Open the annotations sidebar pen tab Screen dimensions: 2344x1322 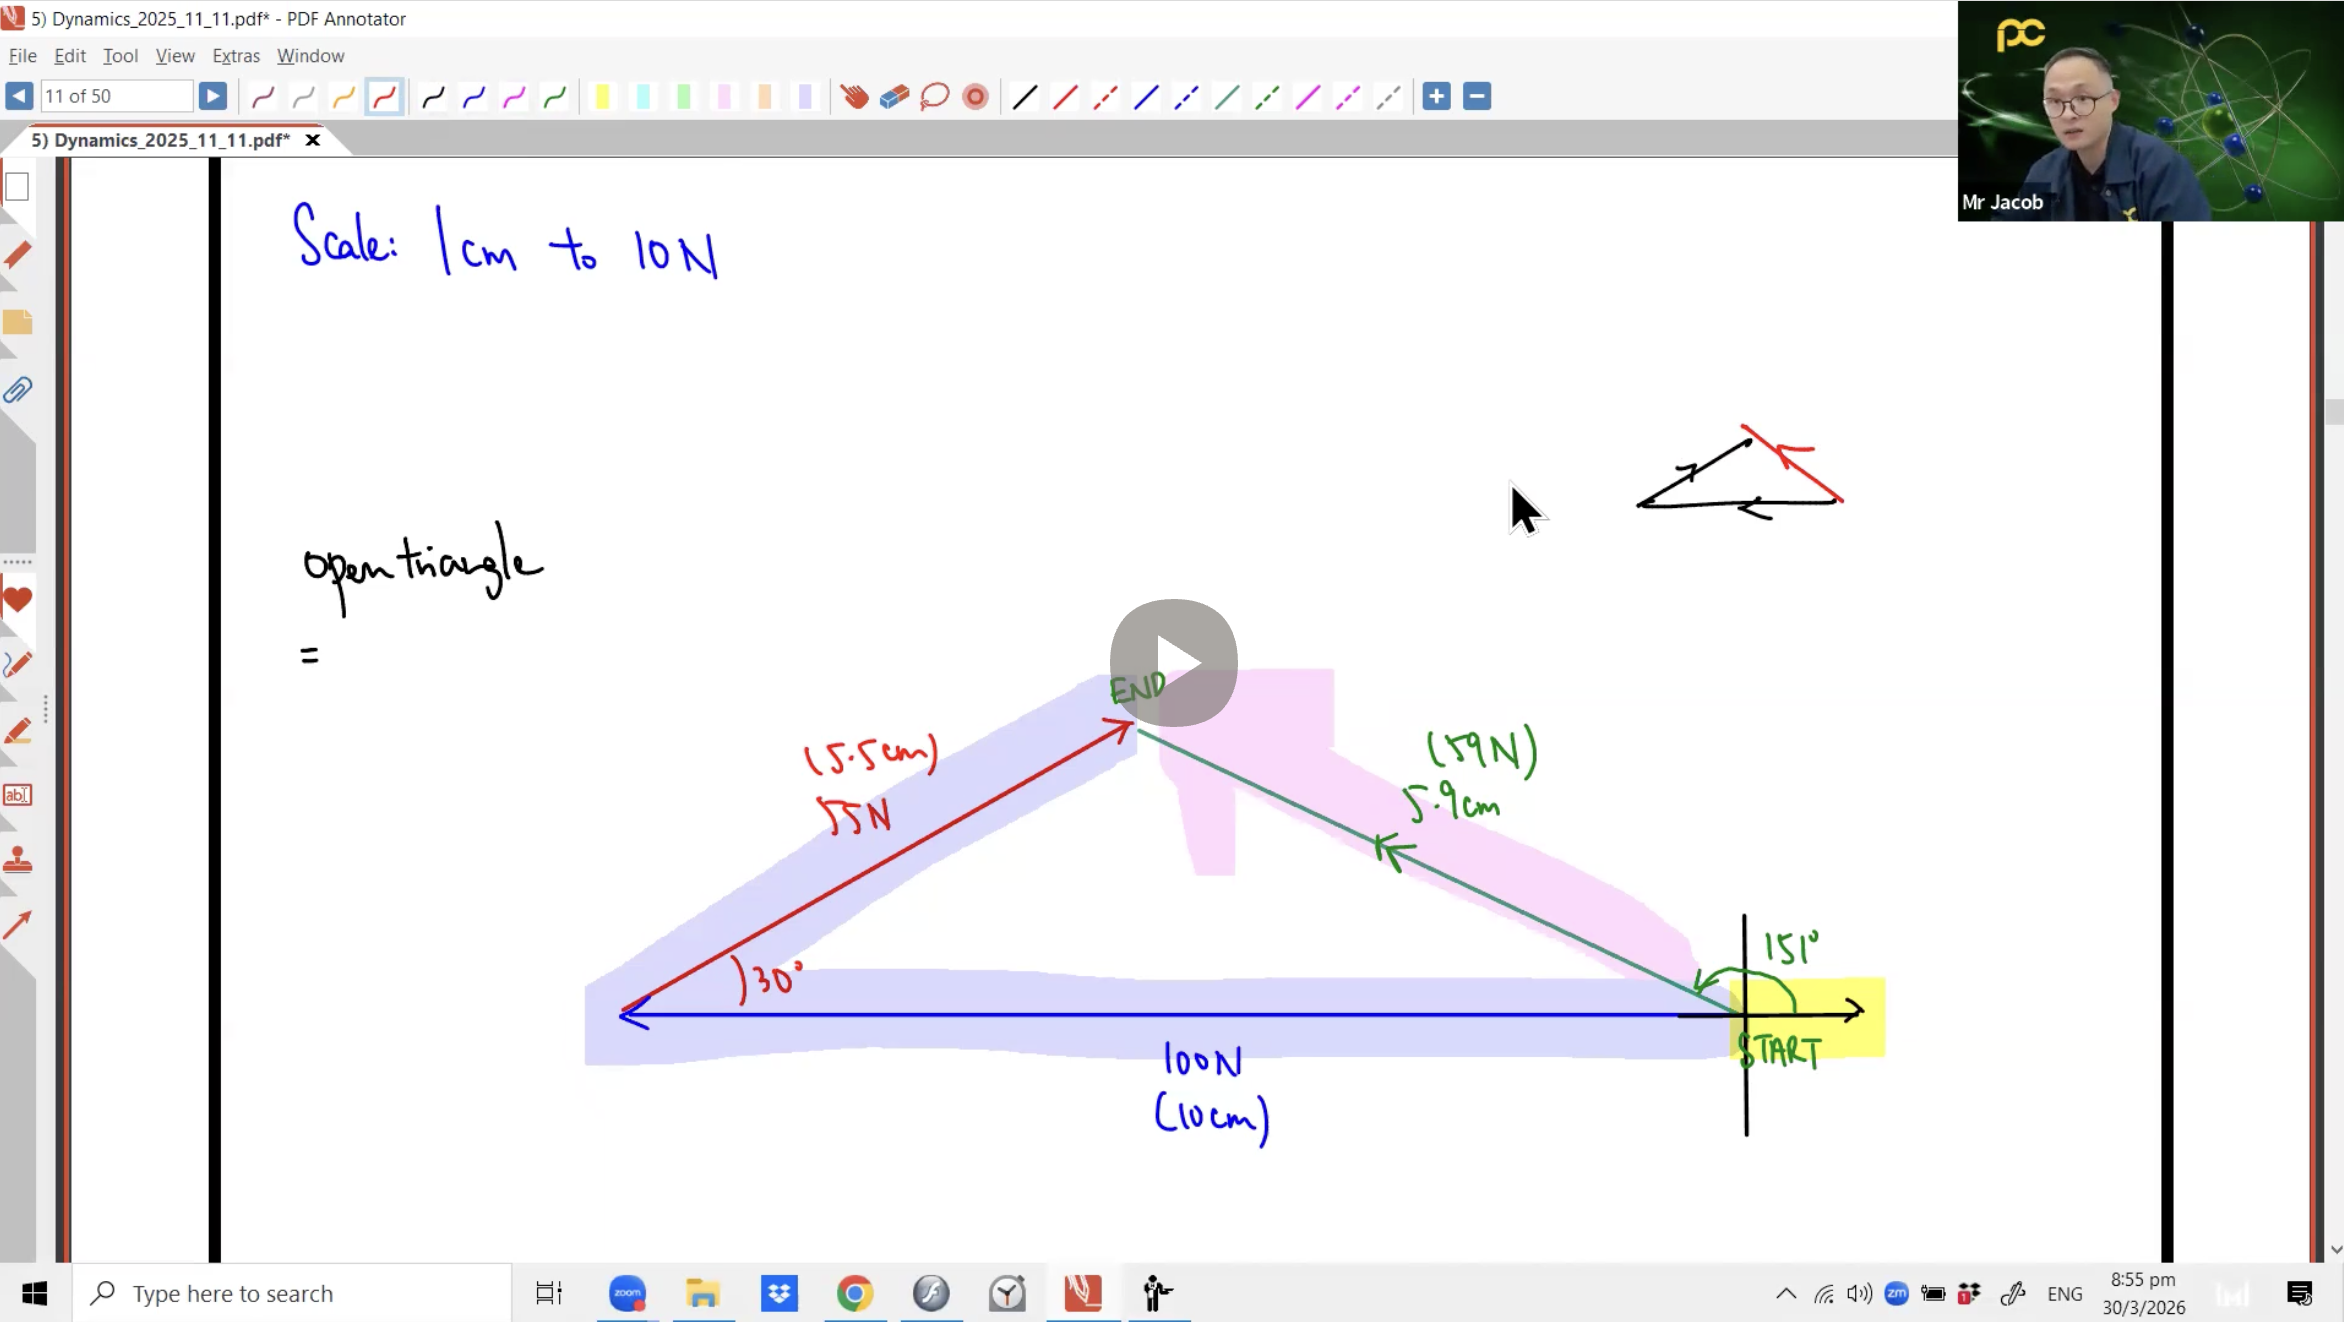pyautogui.click(x=17, y=255)
